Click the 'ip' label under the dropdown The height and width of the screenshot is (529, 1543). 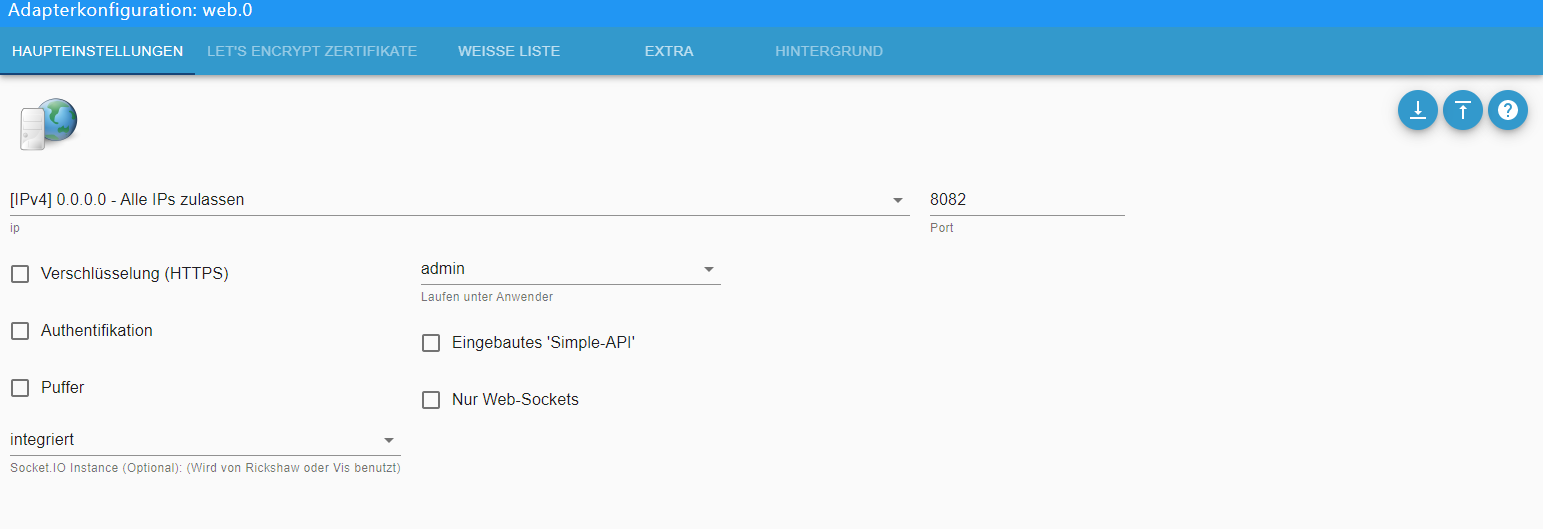(14, 228)
